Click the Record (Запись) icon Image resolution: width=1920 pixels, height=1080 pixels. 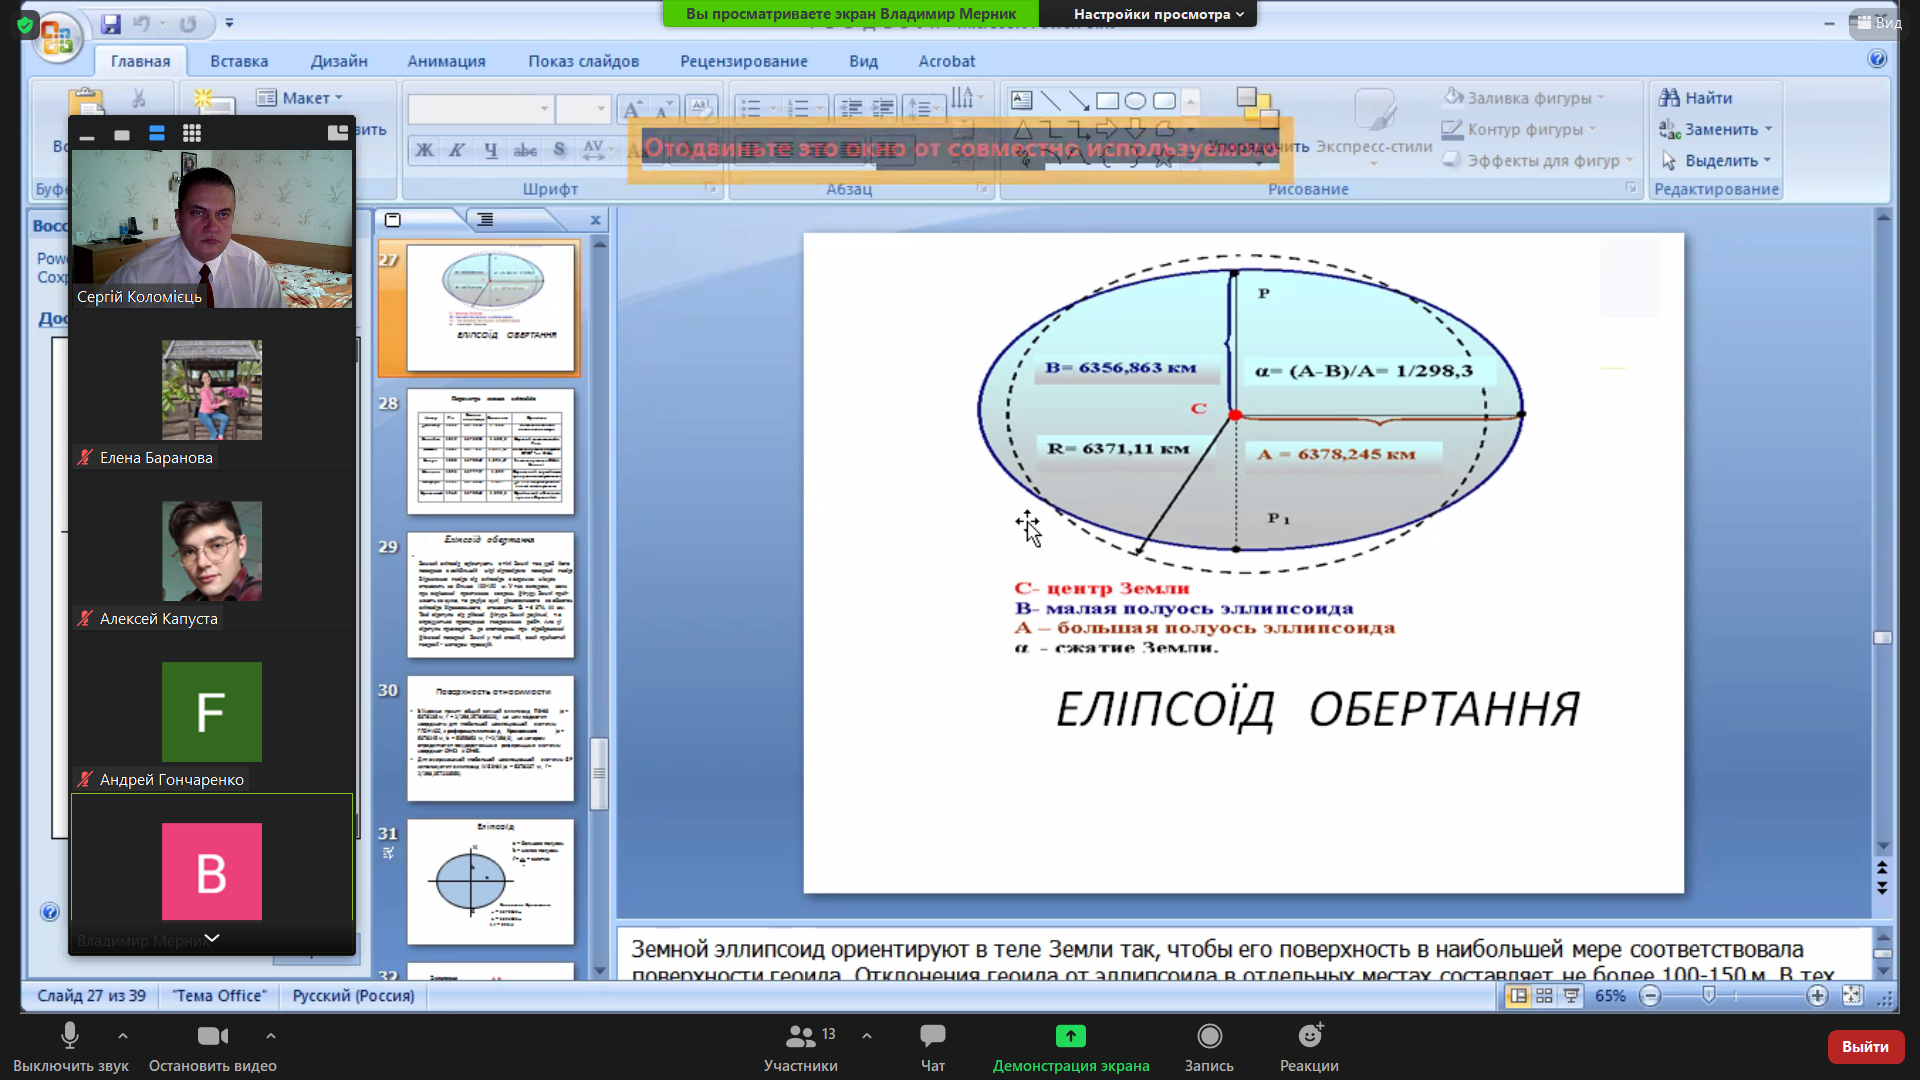point(1209,1036)
